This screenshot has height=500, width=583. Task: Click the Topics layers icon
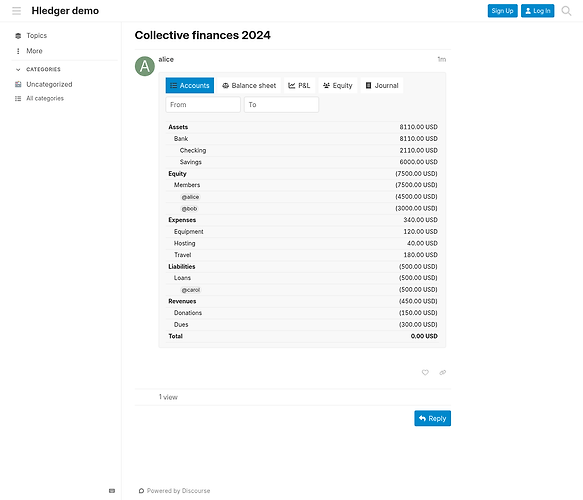click(18, 36)
